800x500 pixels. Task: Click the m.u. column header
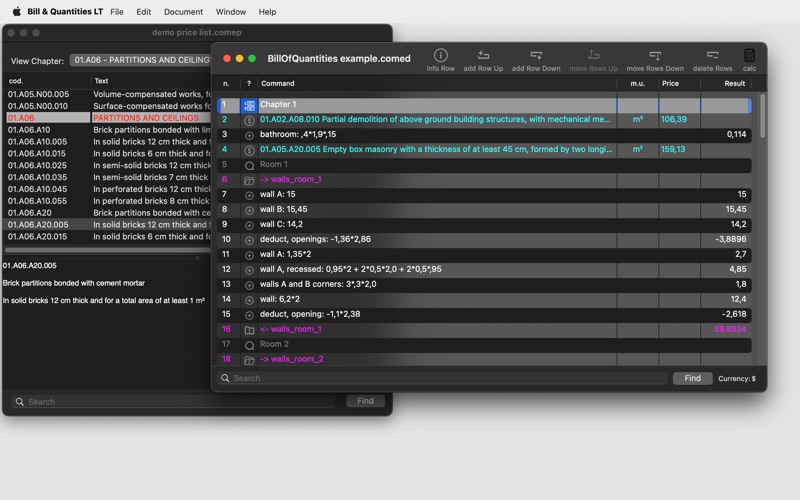click(x=637, y=83)
